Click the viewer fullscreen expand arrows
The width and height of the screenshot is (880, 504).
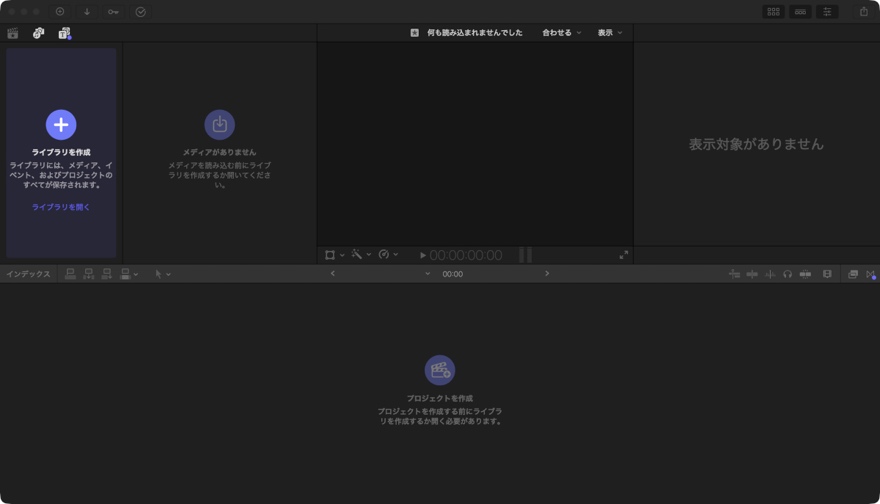623,255
